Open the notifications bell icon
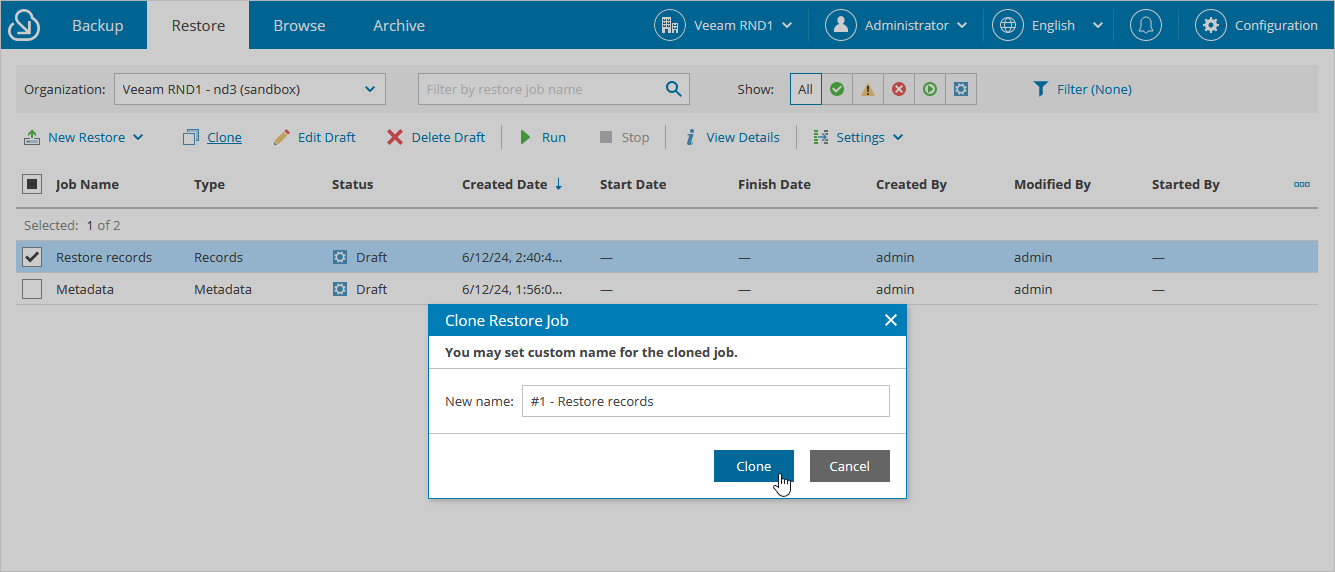 click(1146, 25)
